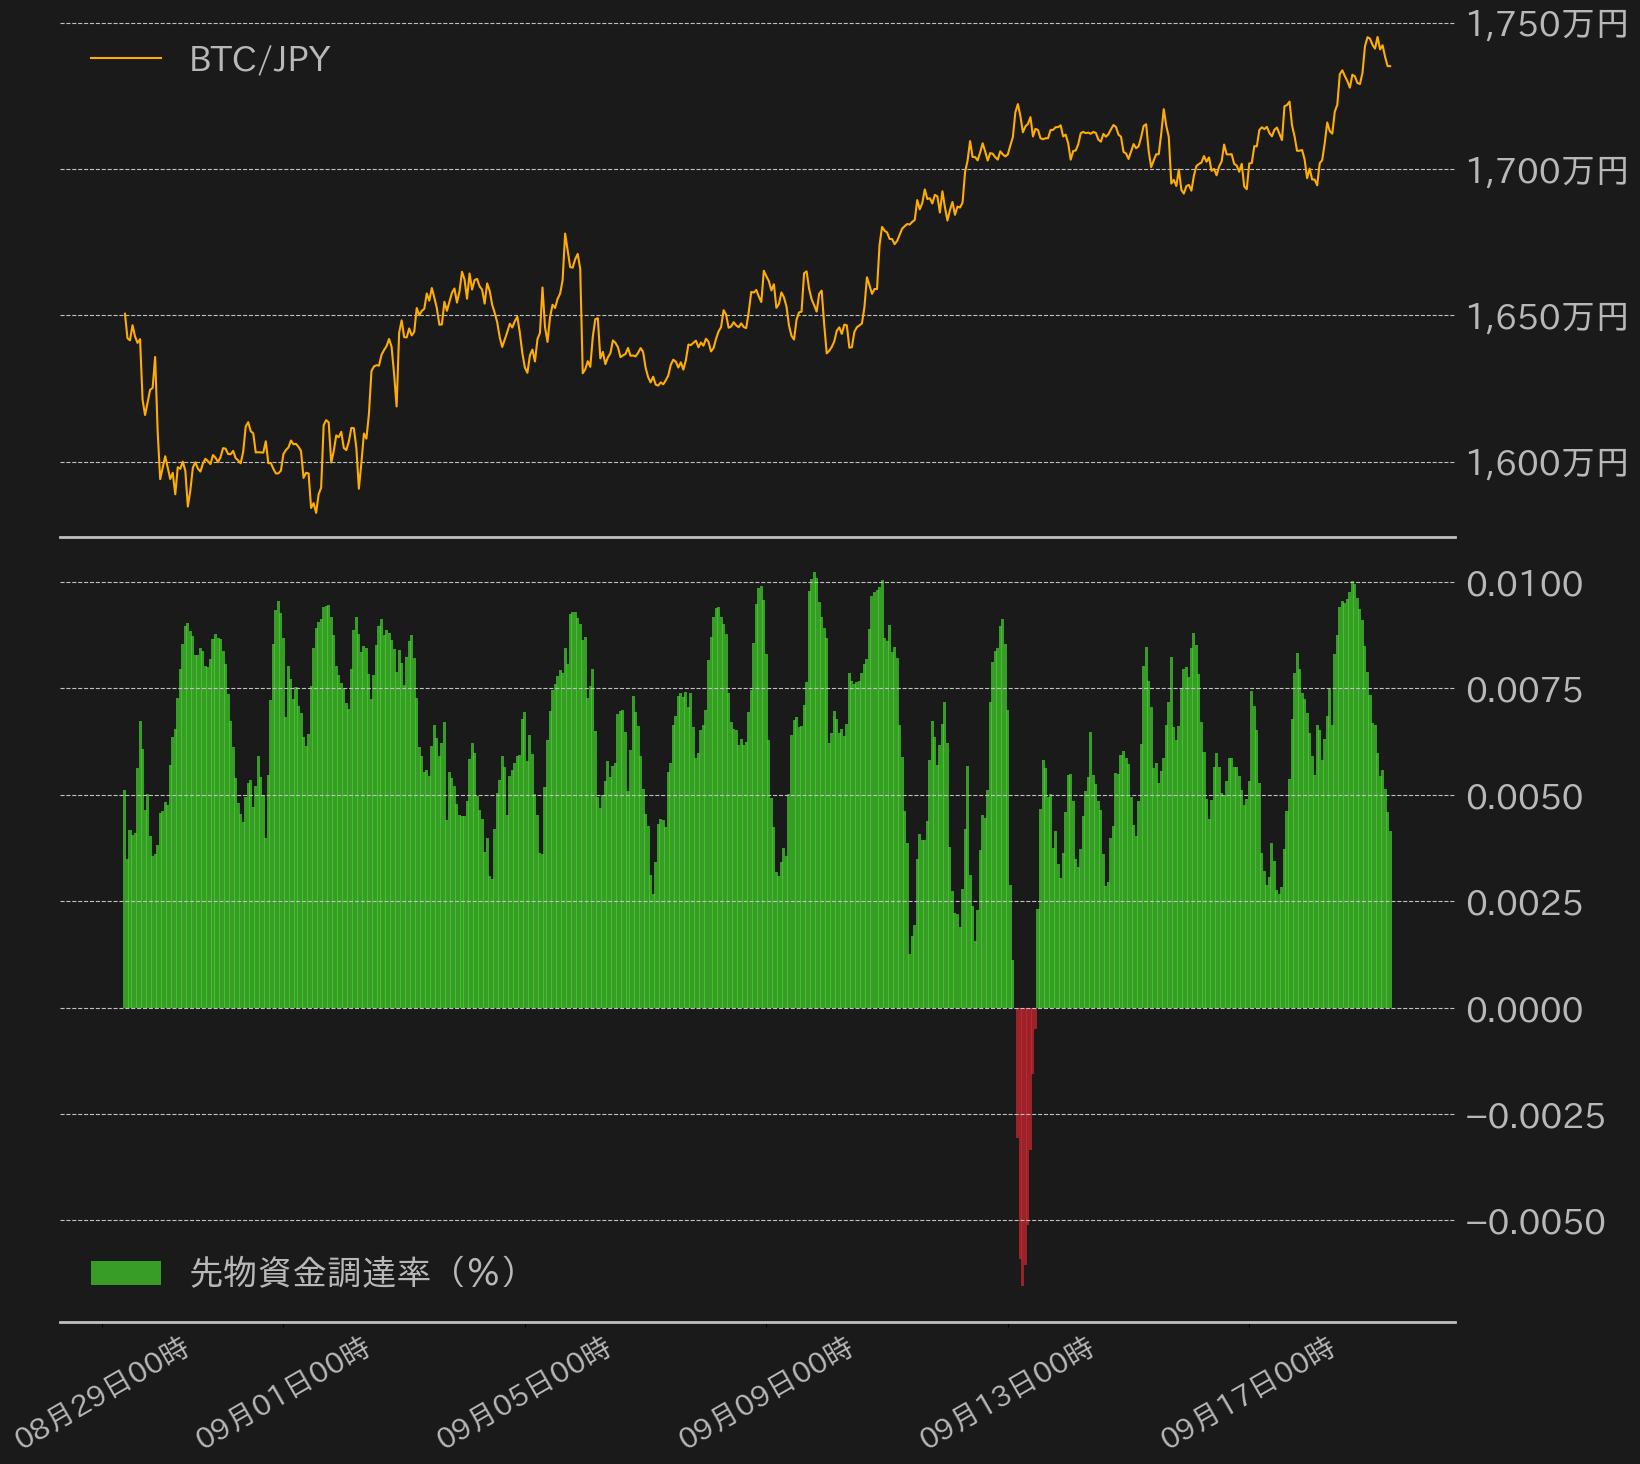
Task: Select the 09月05日00時 date tick label
Action: (x=524, y=1392)
